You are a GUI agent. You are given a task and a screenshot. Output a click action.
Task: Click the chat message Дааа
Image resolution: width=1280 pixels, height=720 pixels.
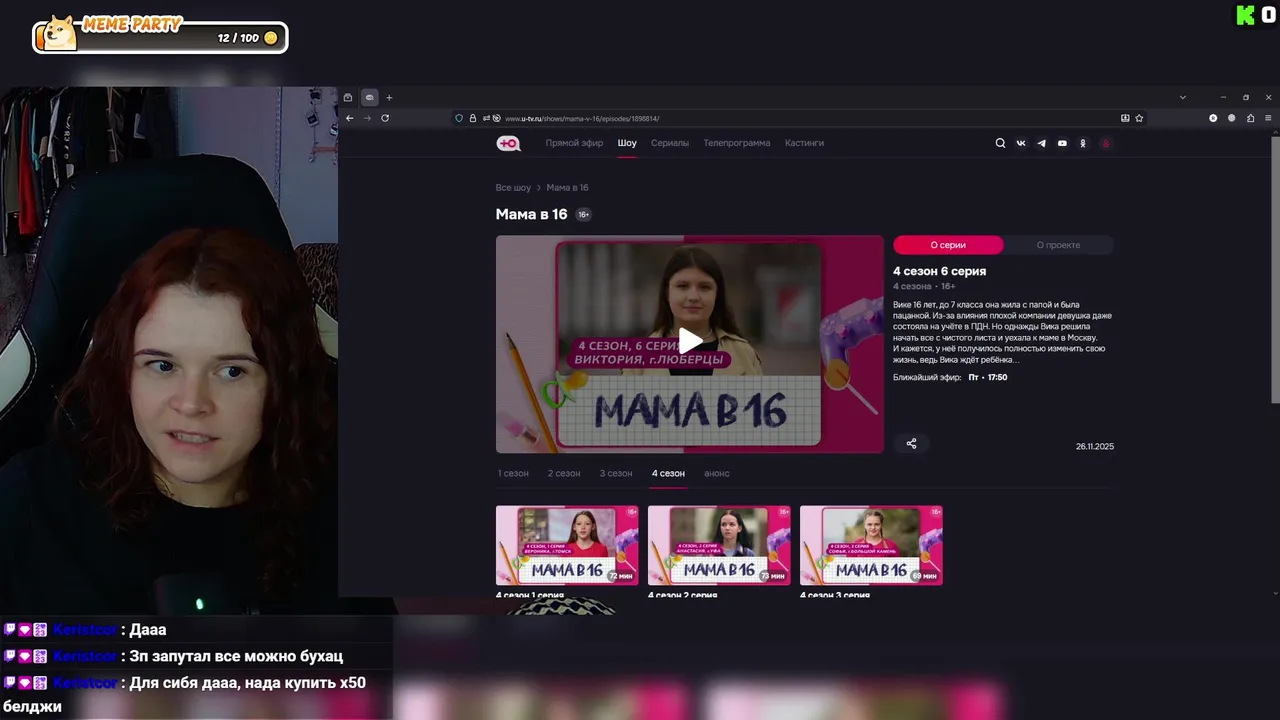point(148,630)
